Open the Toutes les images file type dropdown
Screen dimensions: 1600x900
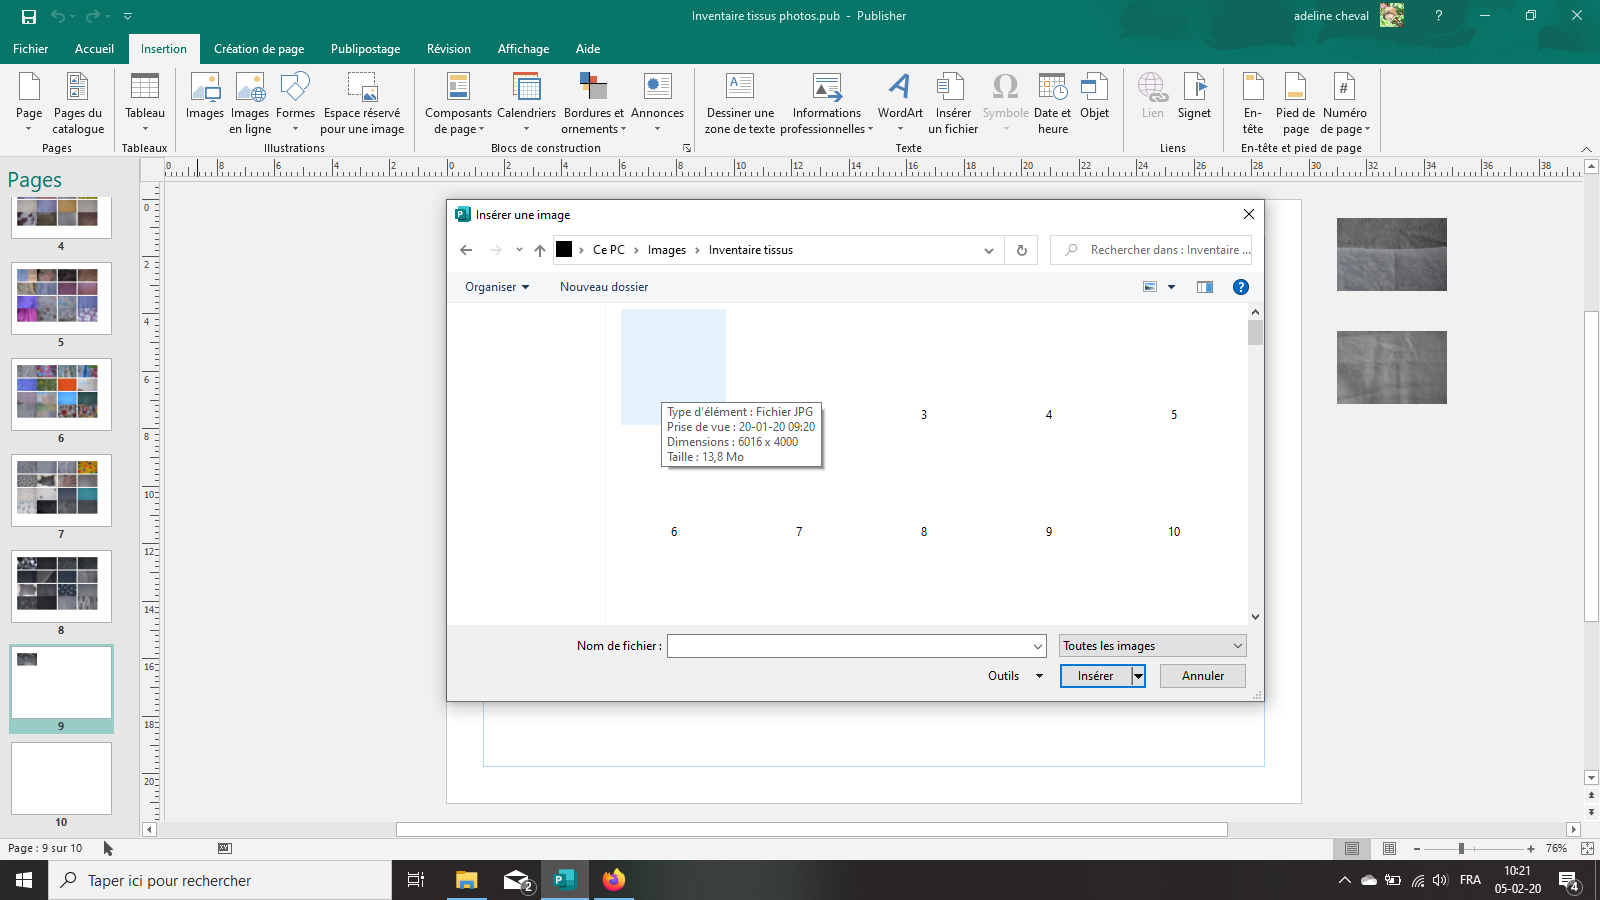[1152, 646]
